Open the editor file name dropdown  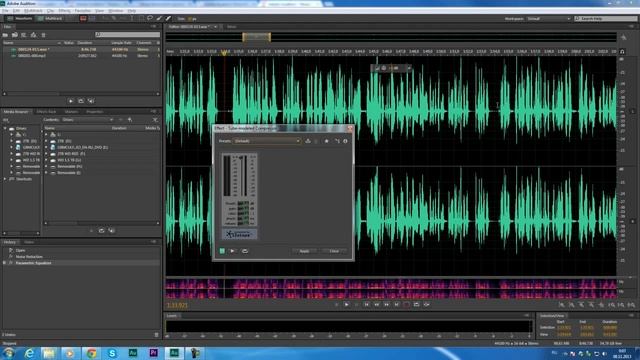(x=215, y=27)
